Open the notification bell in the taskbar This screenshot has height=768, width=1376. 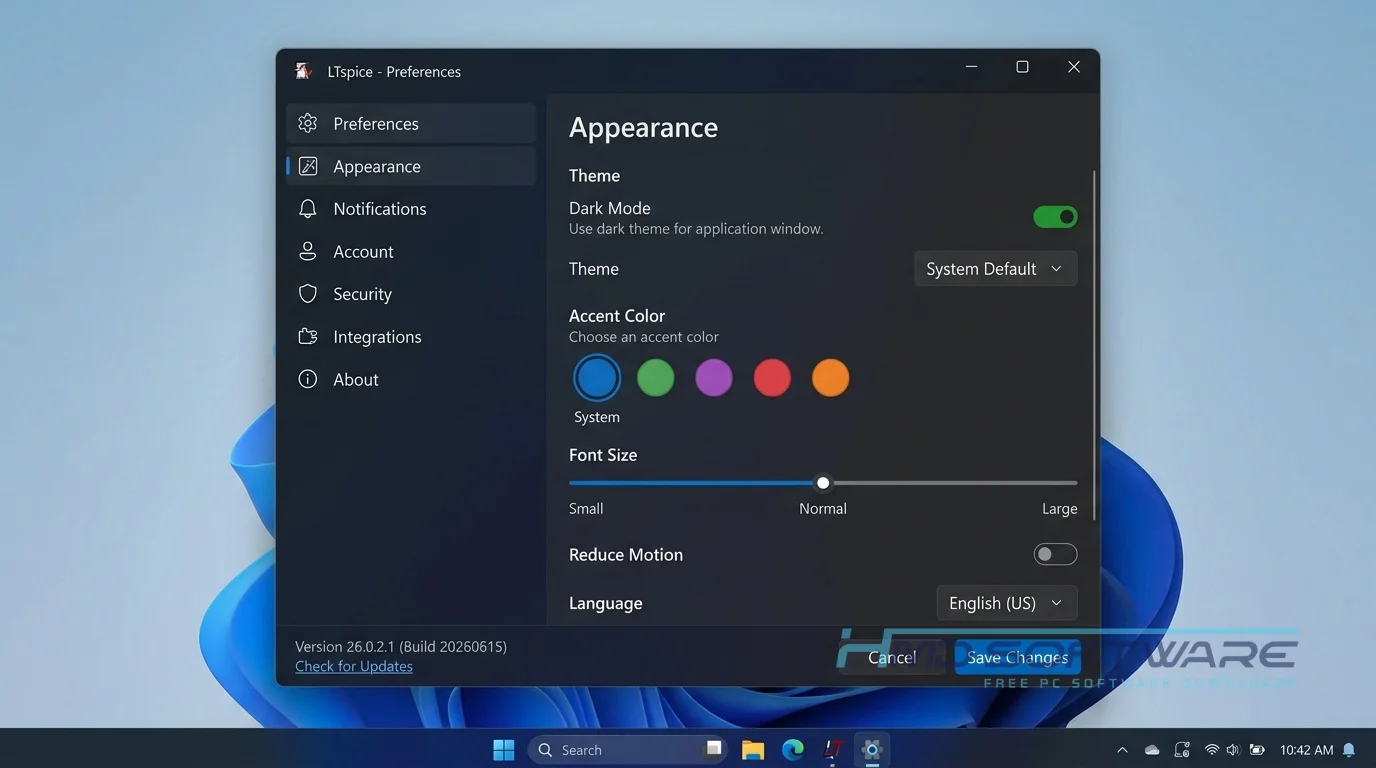click(x=1349, y=750)
